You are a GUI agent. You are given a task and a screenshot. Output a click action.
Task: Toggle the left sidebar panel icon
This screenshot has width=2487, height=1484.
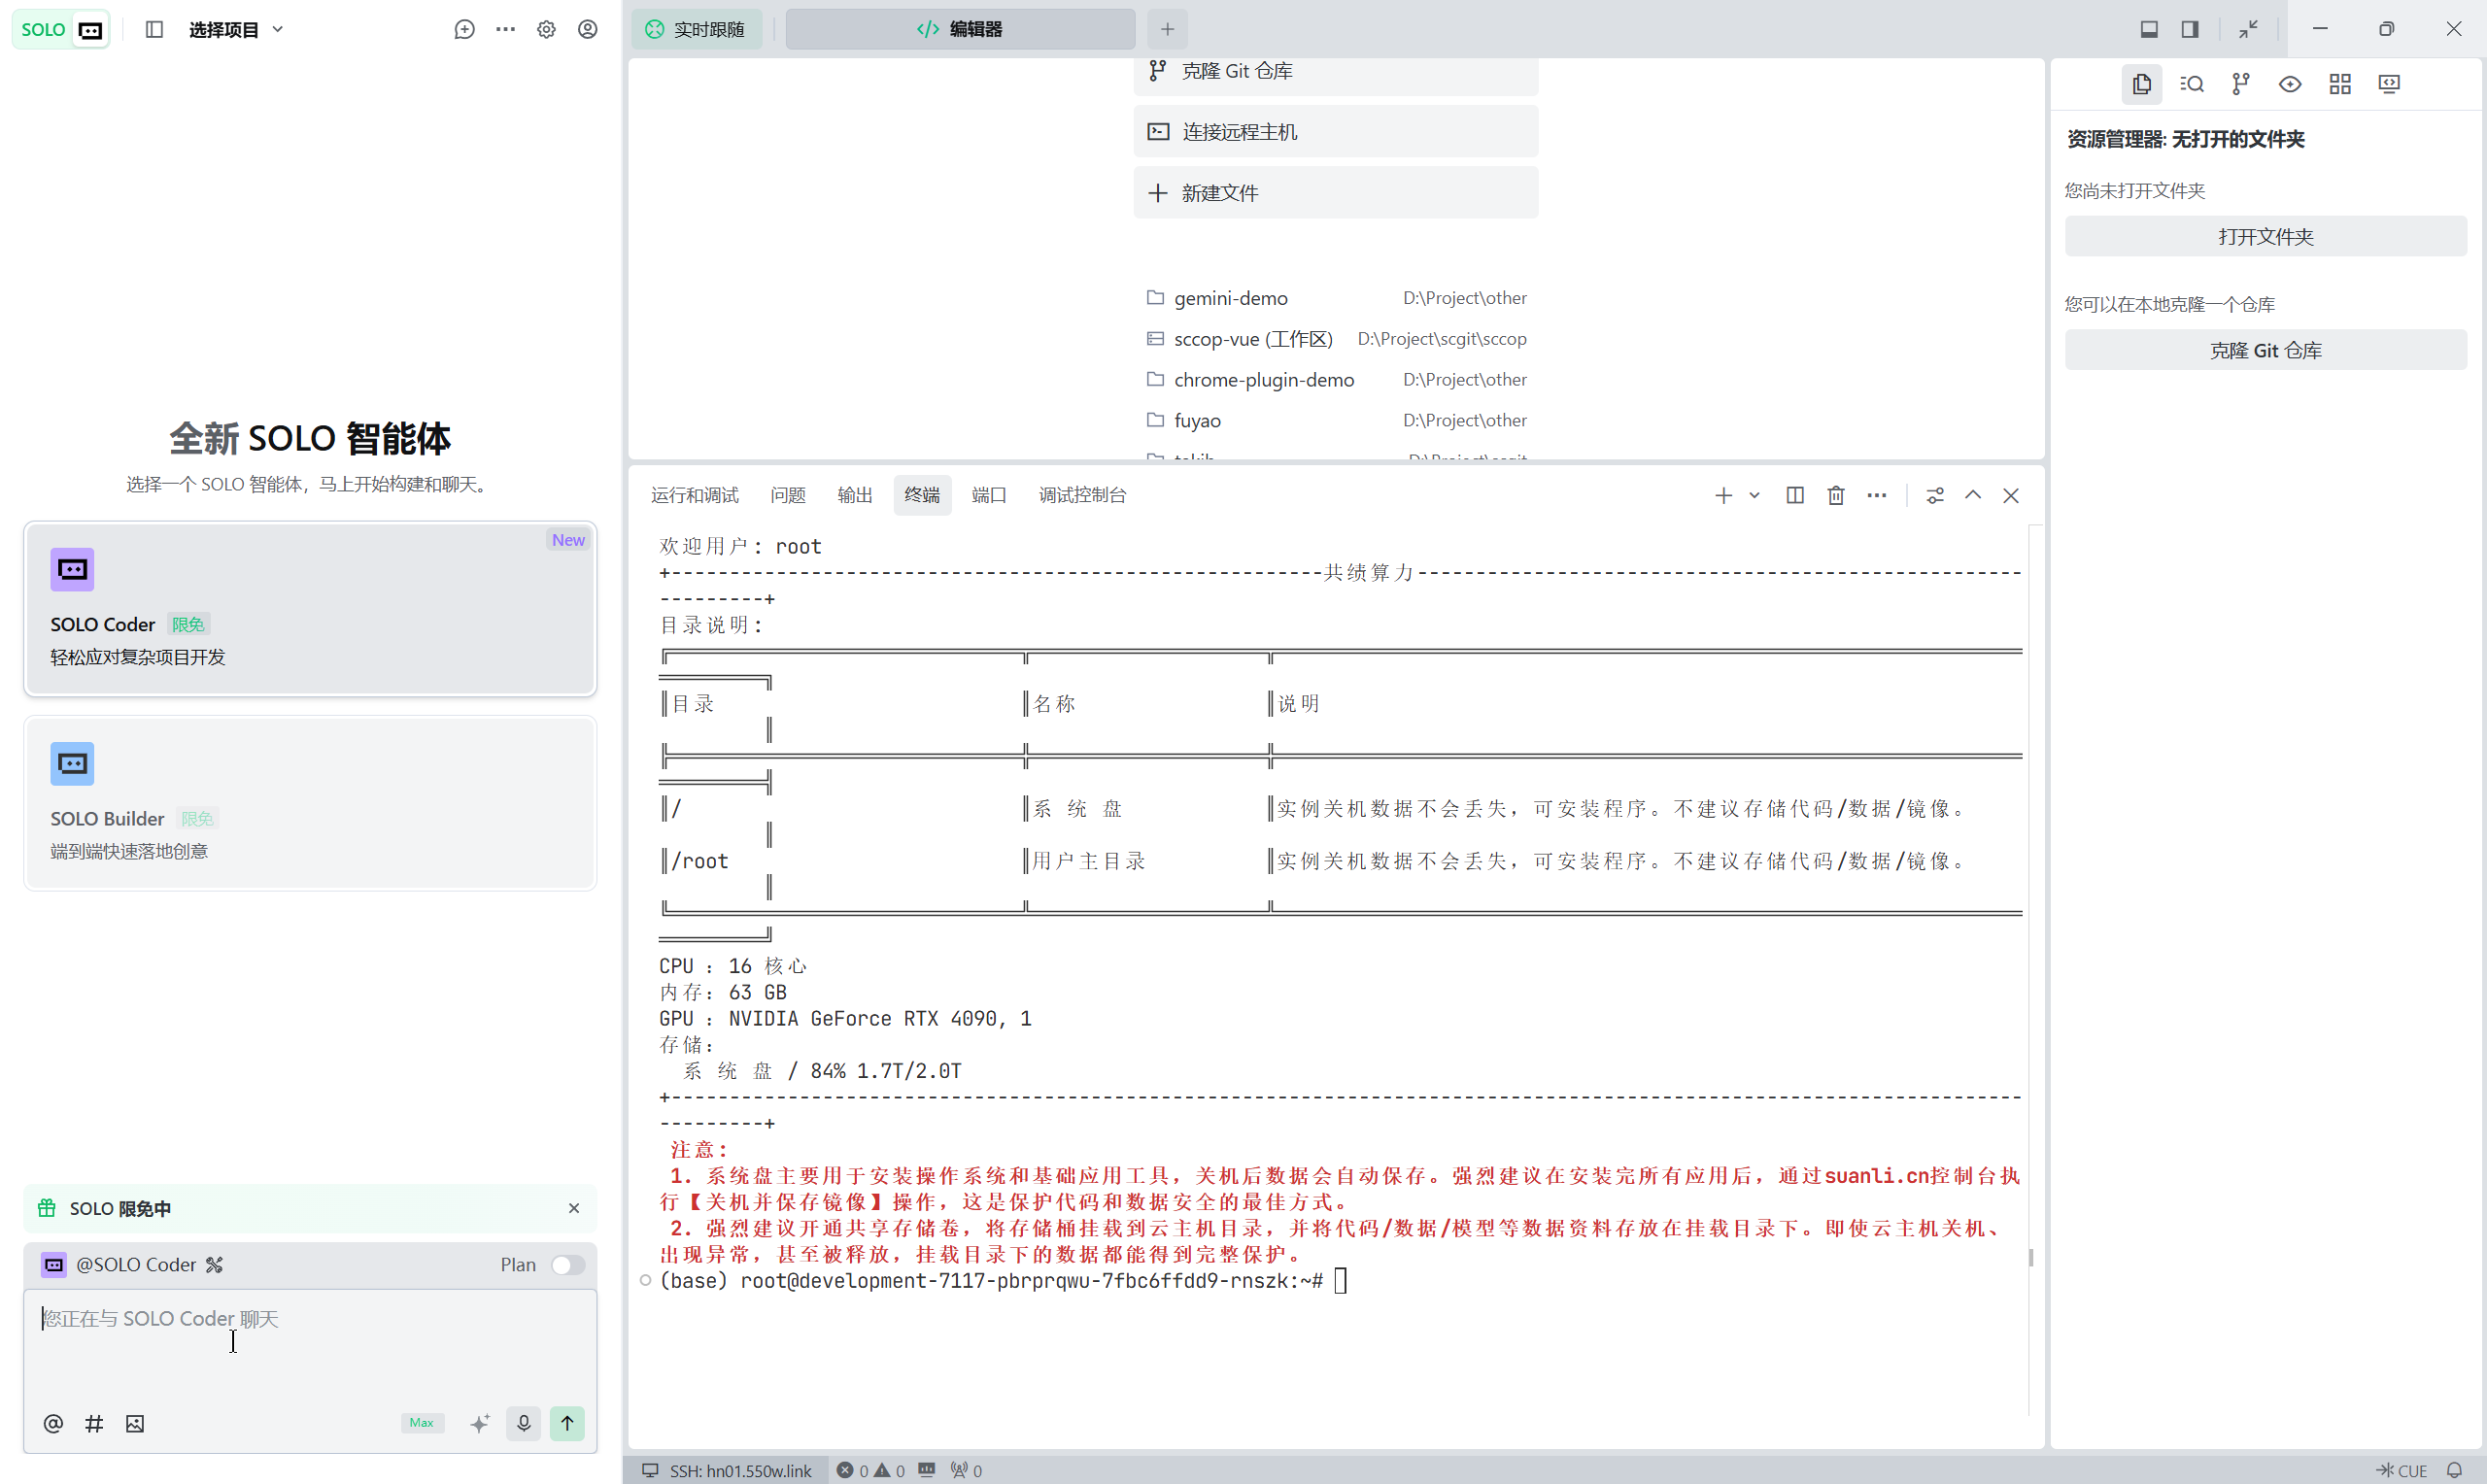(x=154, y=29)
